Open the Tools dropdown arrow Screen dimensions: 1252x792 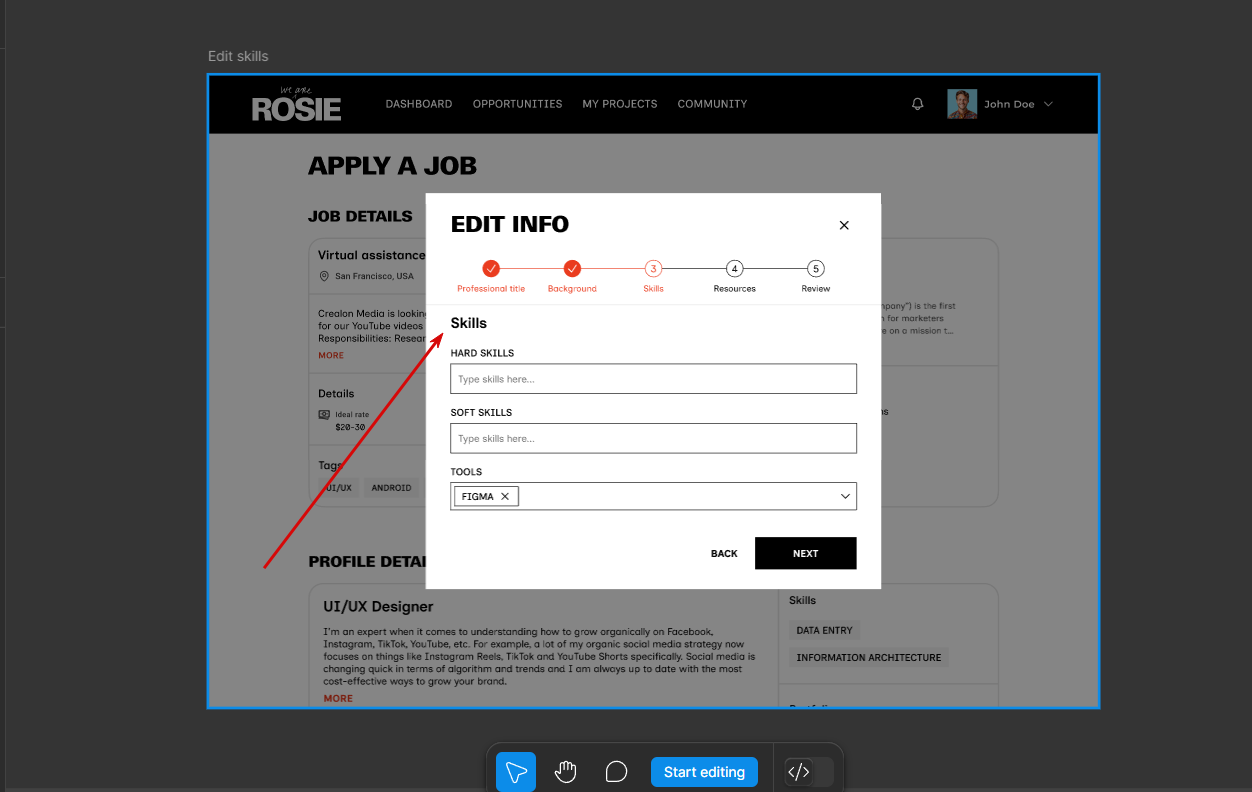(x=845, y=496)
